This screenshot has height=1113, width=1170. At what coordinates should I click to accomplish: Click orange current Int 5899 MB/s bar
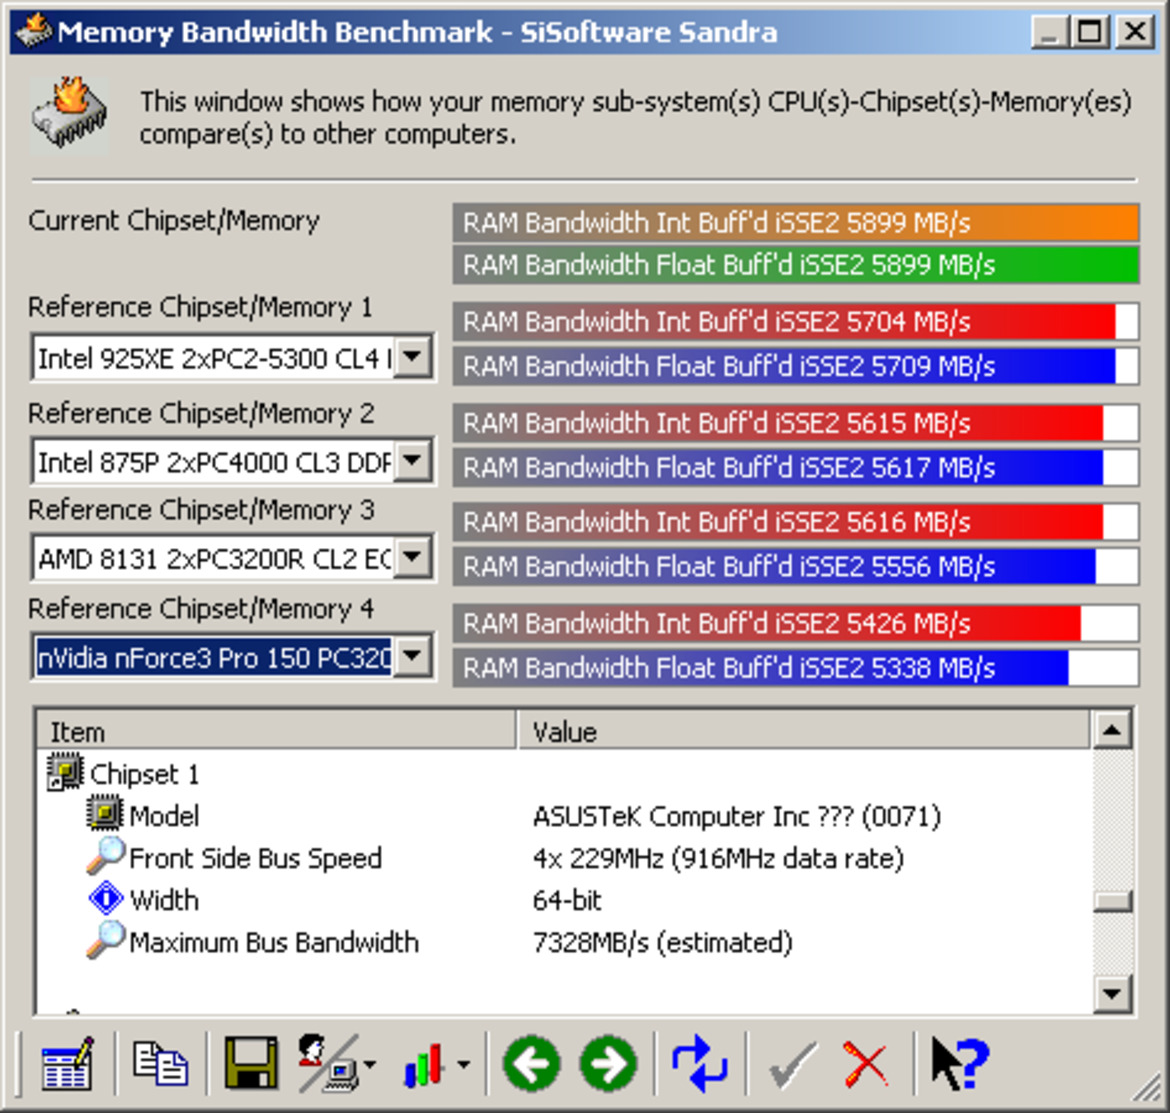click(795, 222)
